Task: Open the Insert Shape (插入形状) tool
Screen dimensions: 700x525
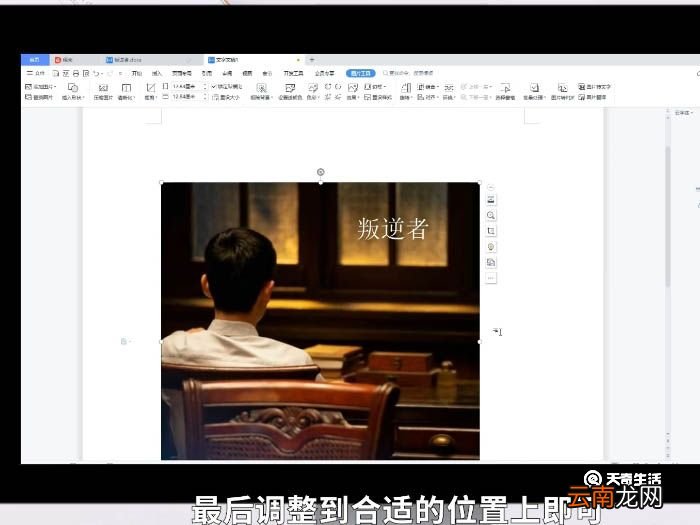Action: tap(72, 91)
